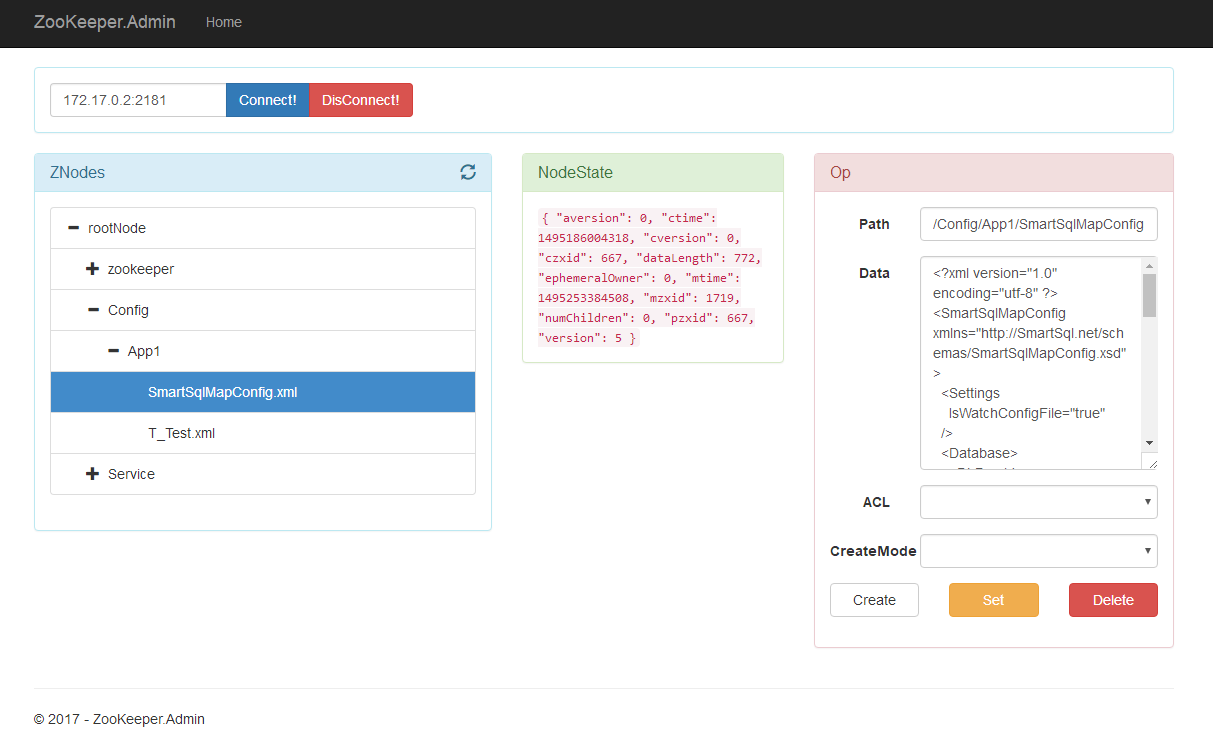The height and width of the screenshot is (743, 1213).
Task: Click the Create button
Action: [874, 600]
